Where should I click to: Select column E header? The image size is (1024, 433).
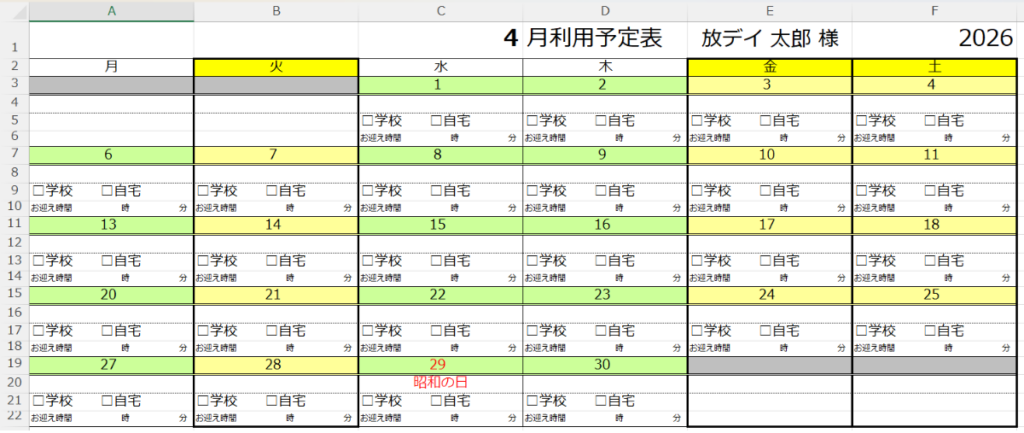coord(770,10)
